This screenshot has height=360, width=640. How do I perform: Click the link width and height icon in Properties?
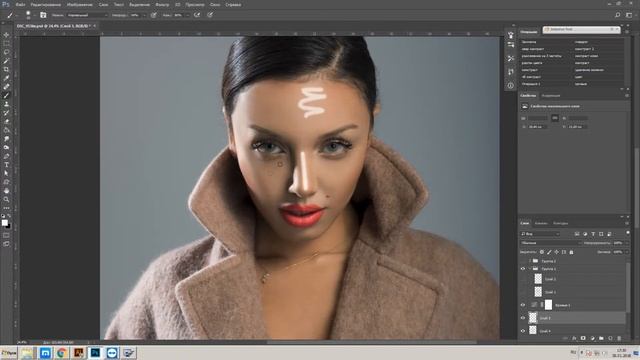[555, 118]
